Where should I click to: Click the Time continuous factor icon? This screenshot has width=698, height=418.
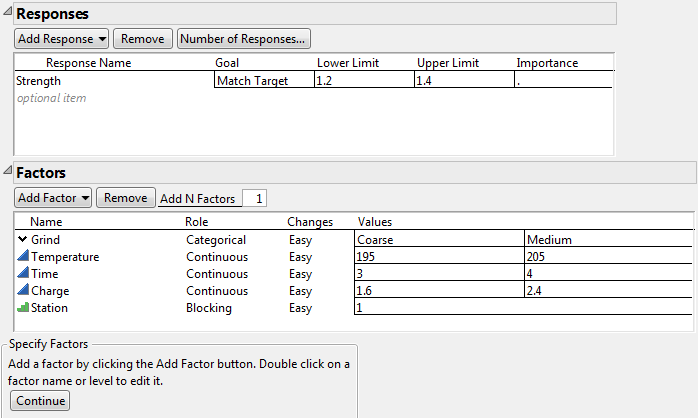click(23, 274)
